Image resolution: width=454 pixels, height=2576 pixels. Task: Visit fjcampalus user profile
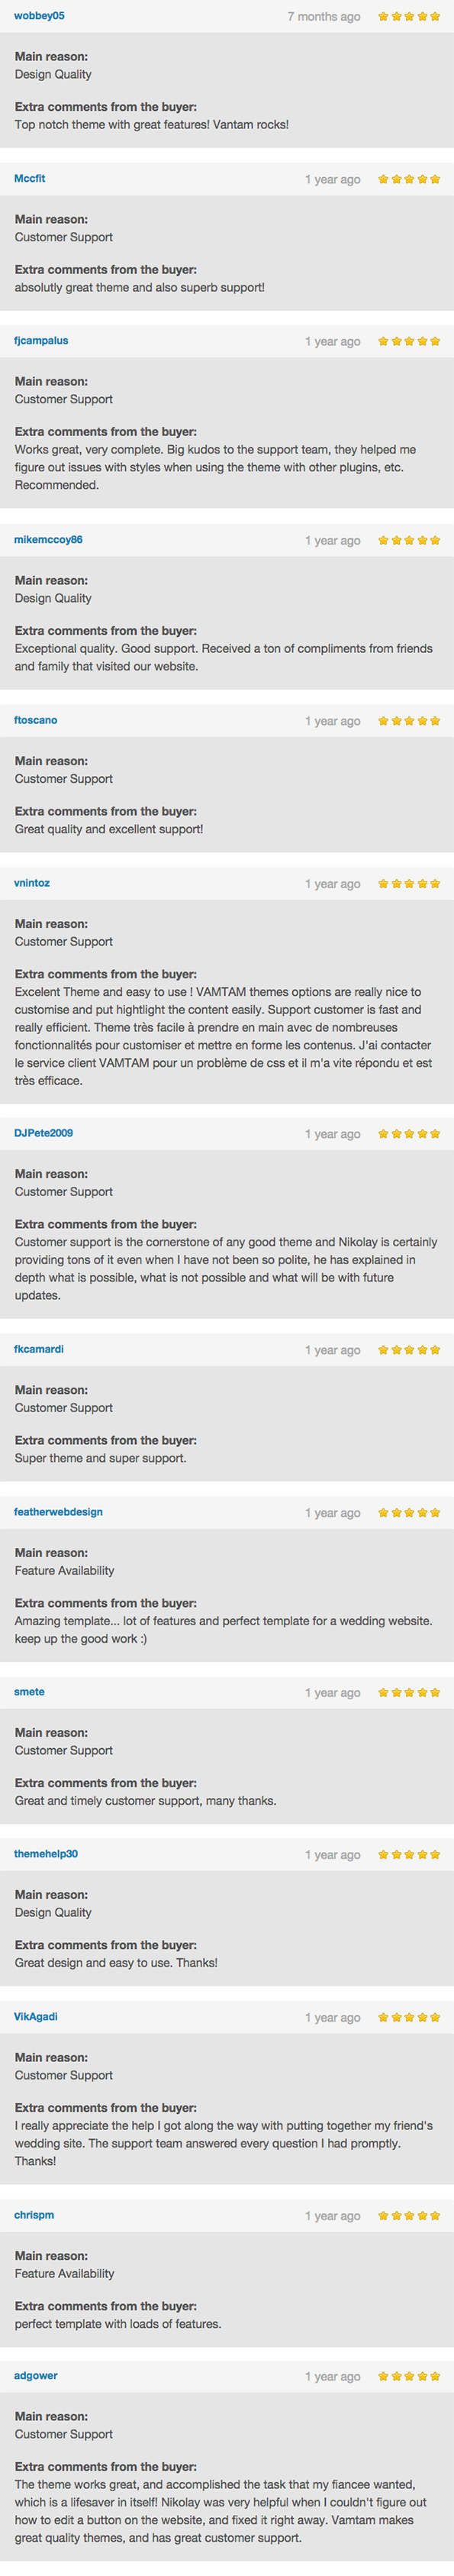click(x=41, y=341)
